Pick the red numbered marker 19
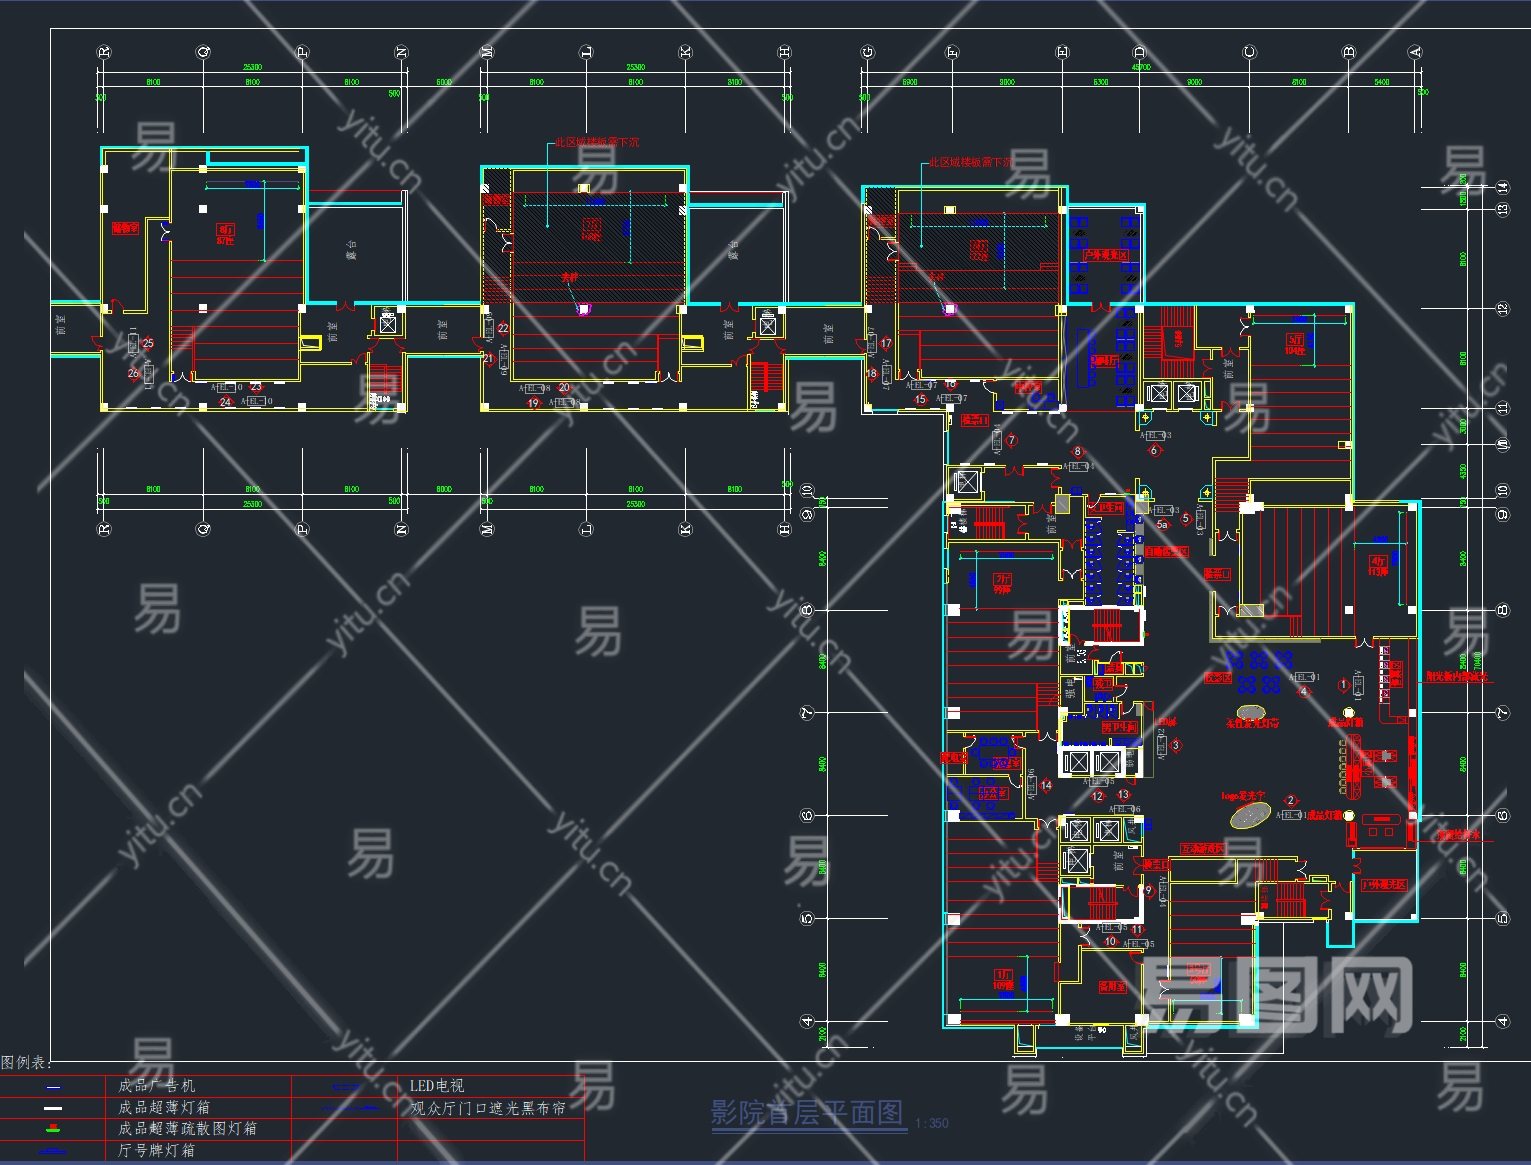This screenshot has height=1165, width=1531. point(534,404)
